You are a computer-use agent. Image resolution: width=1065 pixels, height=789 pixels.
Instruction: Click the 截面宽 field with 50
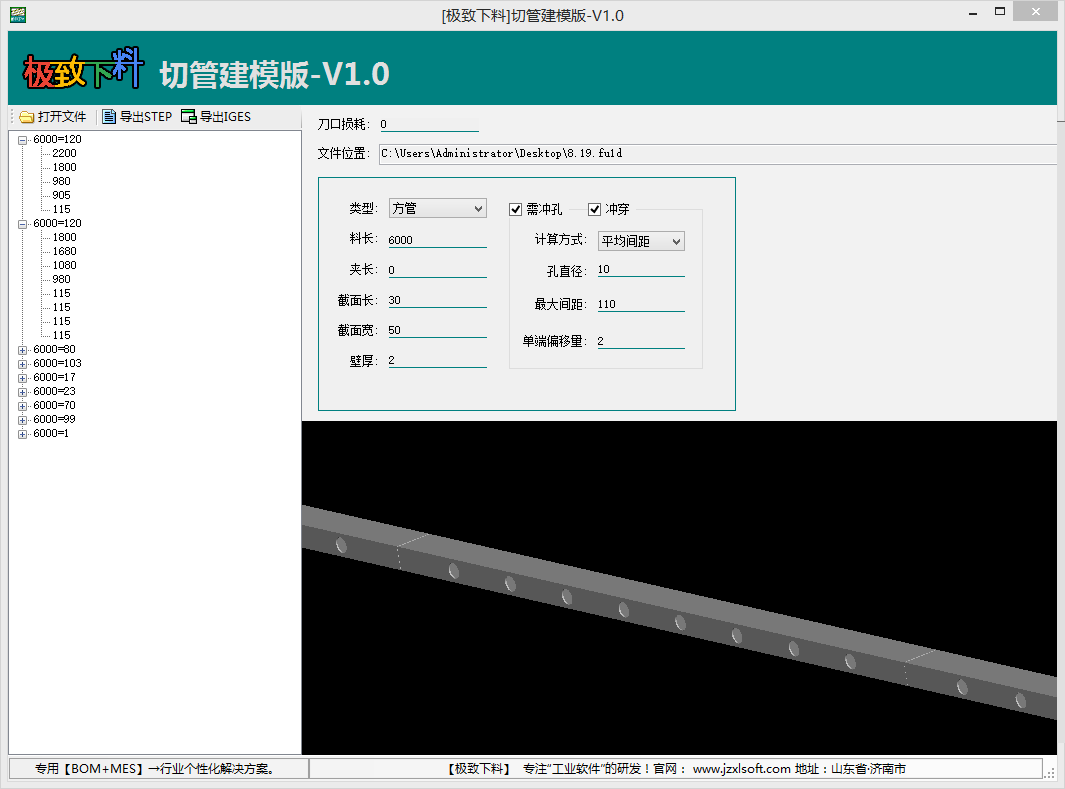(x=437, y=330)
